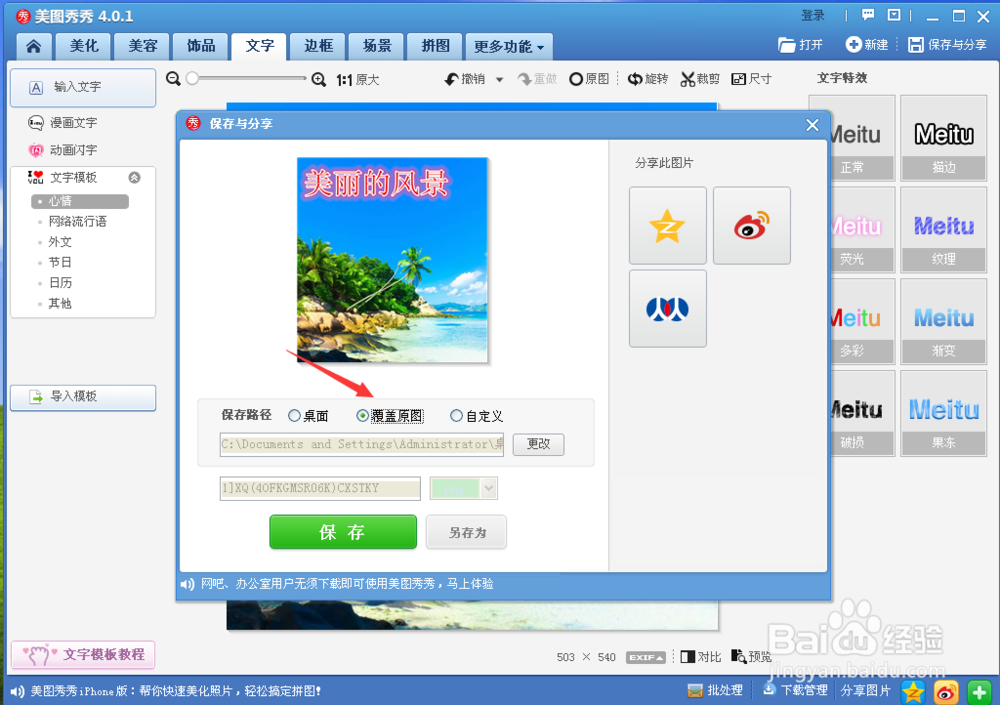
Task: Go to the home tab icon
Action: (34, 46)
